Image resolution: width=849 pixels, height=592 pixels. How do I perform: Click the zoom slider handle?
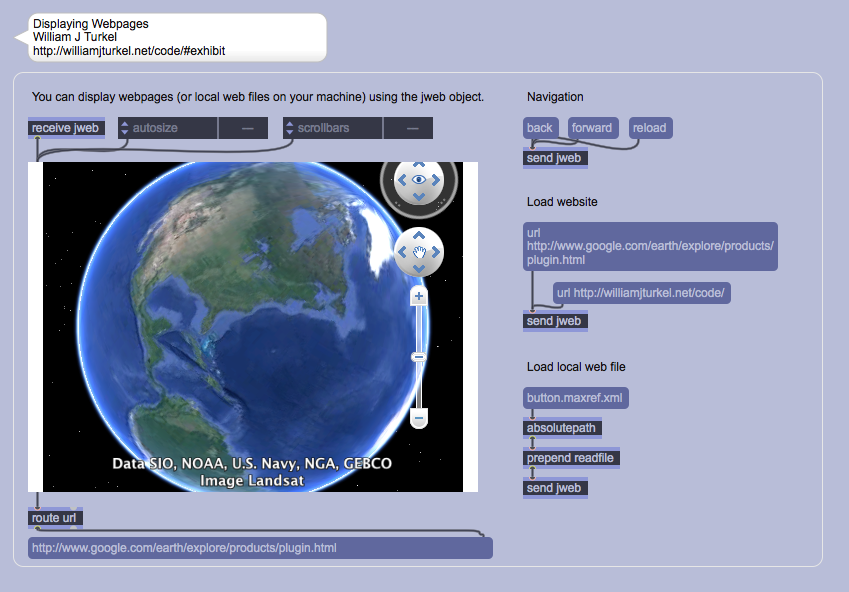pos(419,357)
